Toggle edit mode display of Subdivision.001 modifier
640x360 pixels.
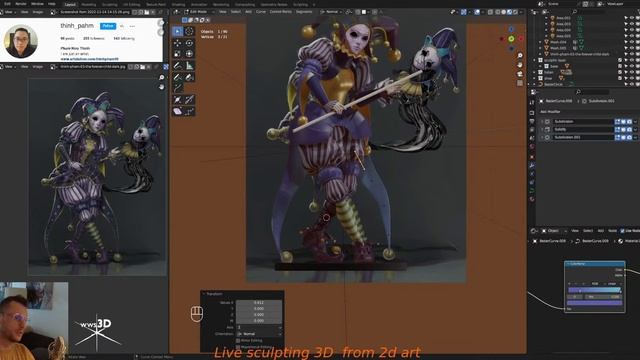coord(618,137)
